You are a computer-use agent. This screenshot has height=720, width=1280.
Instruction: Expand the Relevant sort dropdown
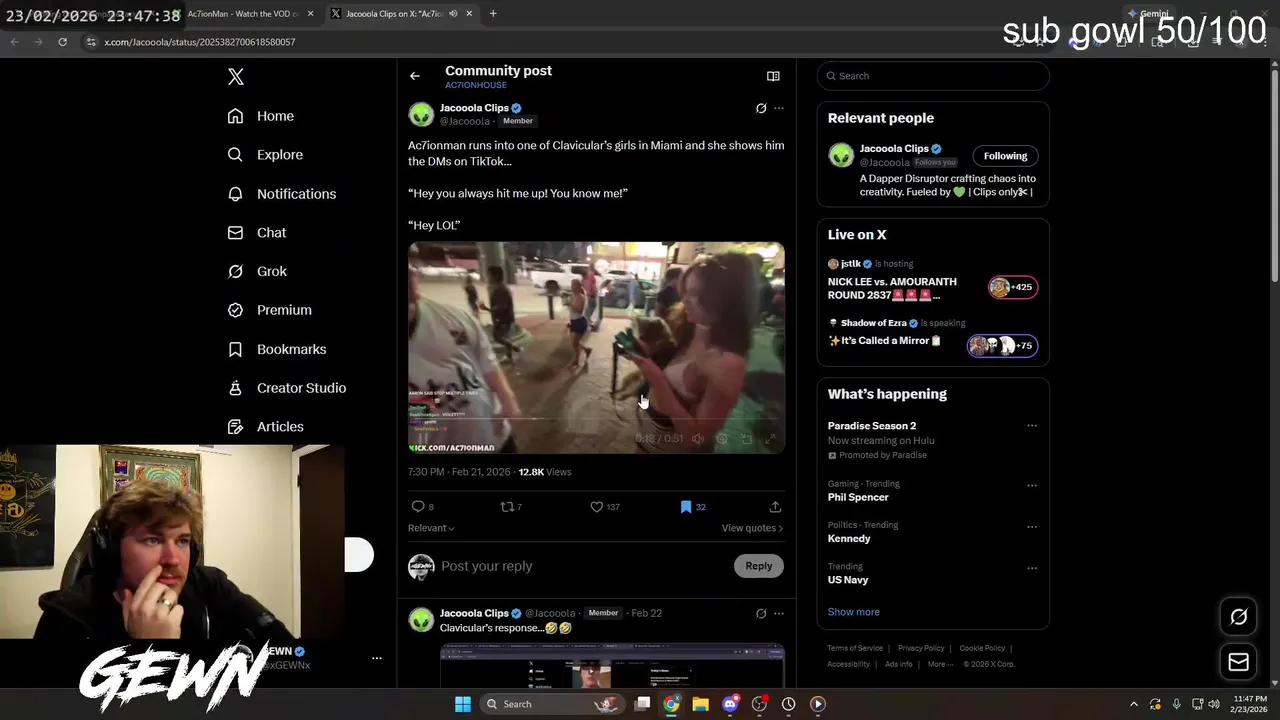tap(431, 528)
